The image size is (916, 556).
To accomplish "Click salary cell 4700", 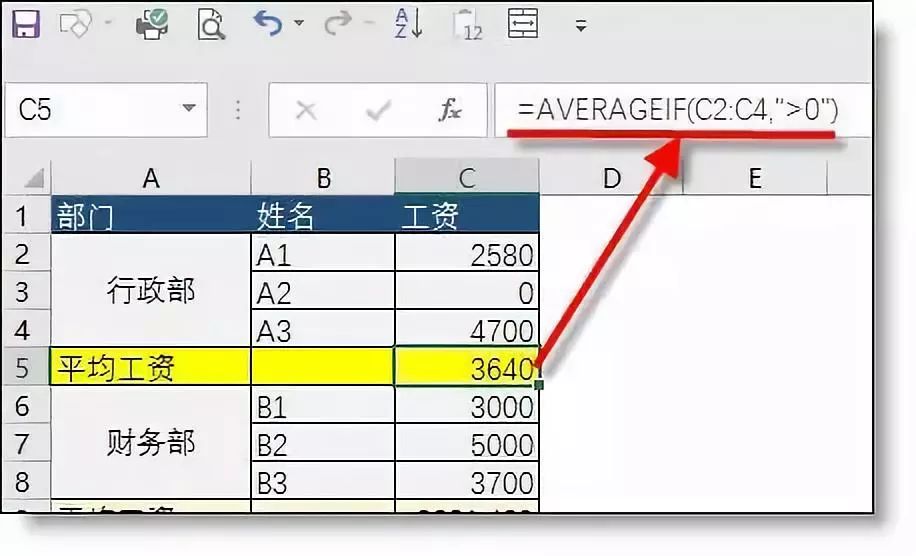I will 467,330.
